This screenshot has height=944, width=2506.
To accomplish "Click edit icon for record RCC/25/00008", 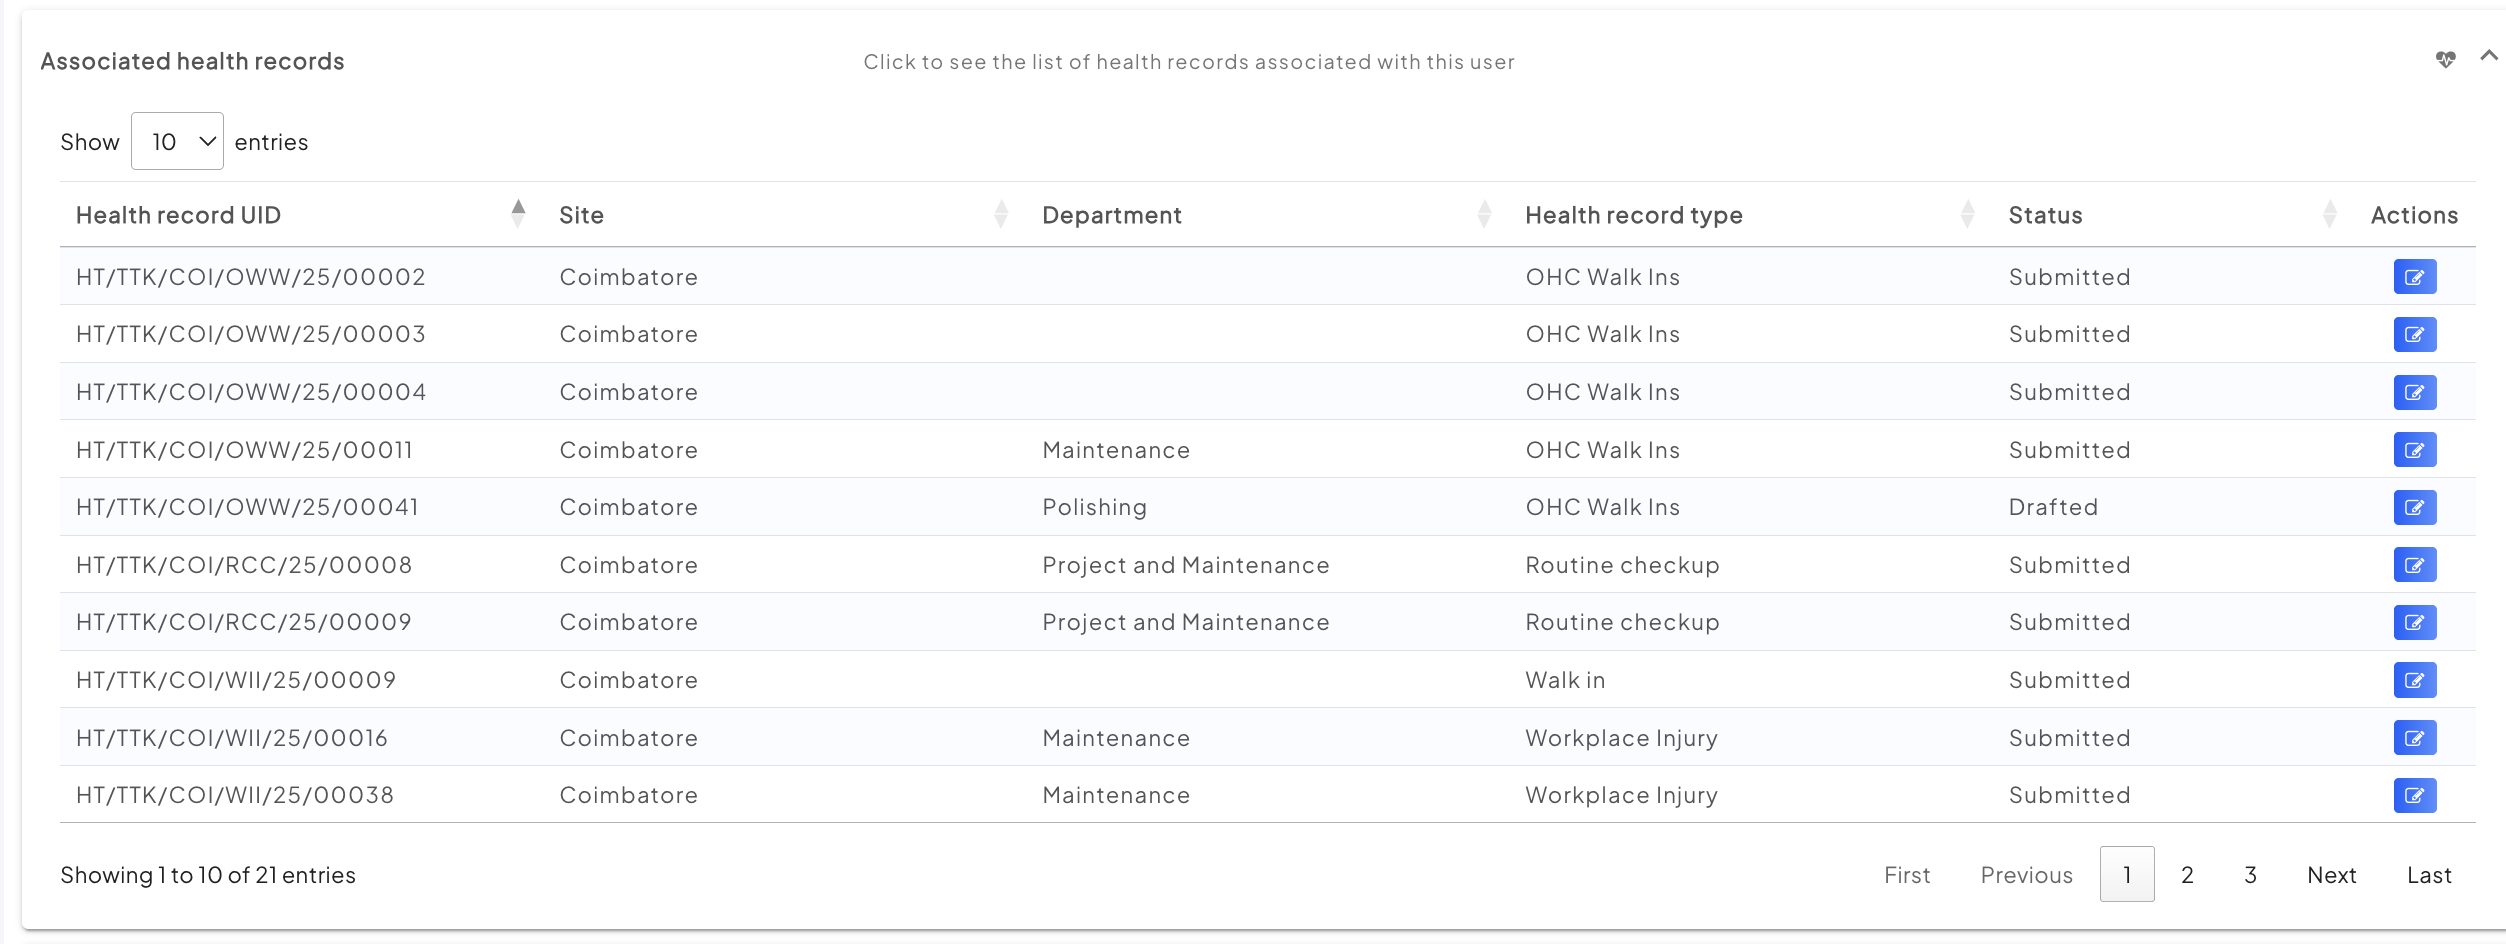I will [x=2414, y=565].
